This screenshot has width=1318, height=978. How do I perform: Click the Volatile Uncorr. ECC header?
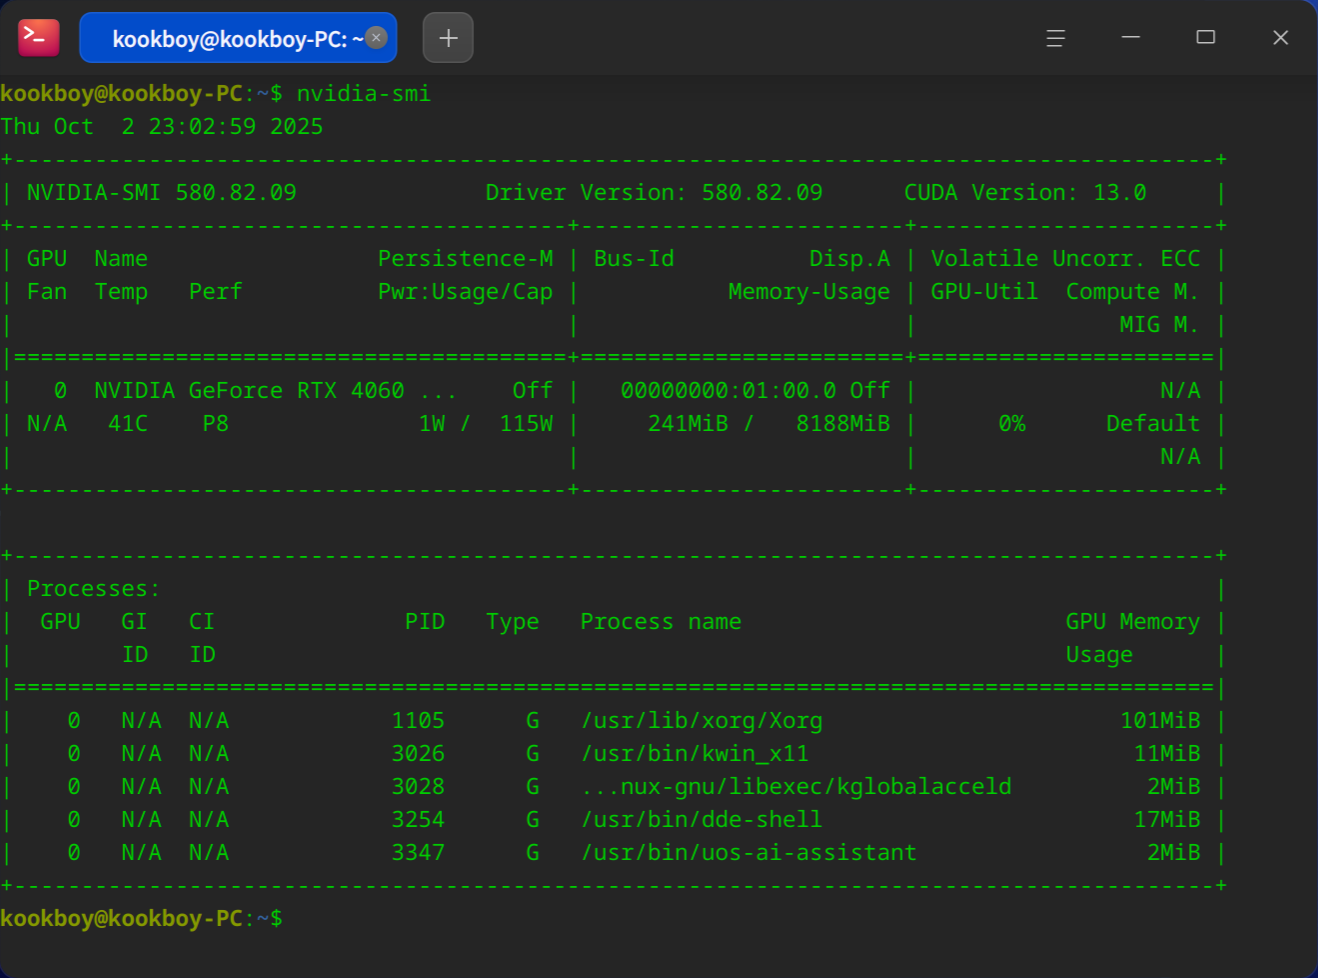pos(1065,259)
